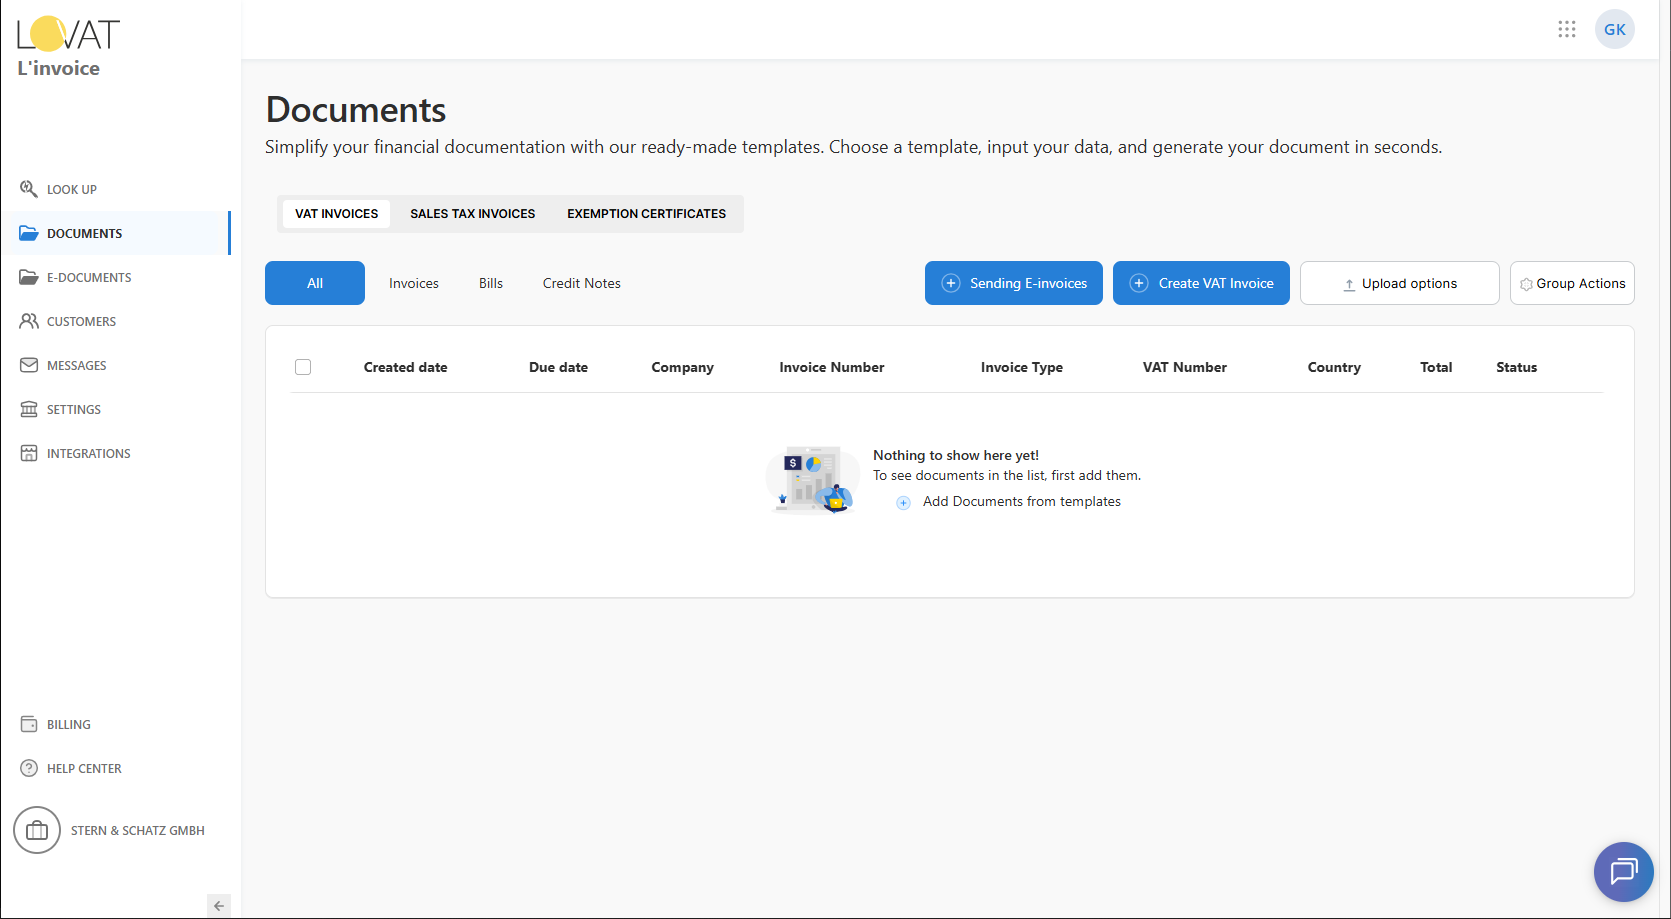Switch to Exemption Certificates tab
This screenshot has height=919, width=1671.
[x=646, y=214]
